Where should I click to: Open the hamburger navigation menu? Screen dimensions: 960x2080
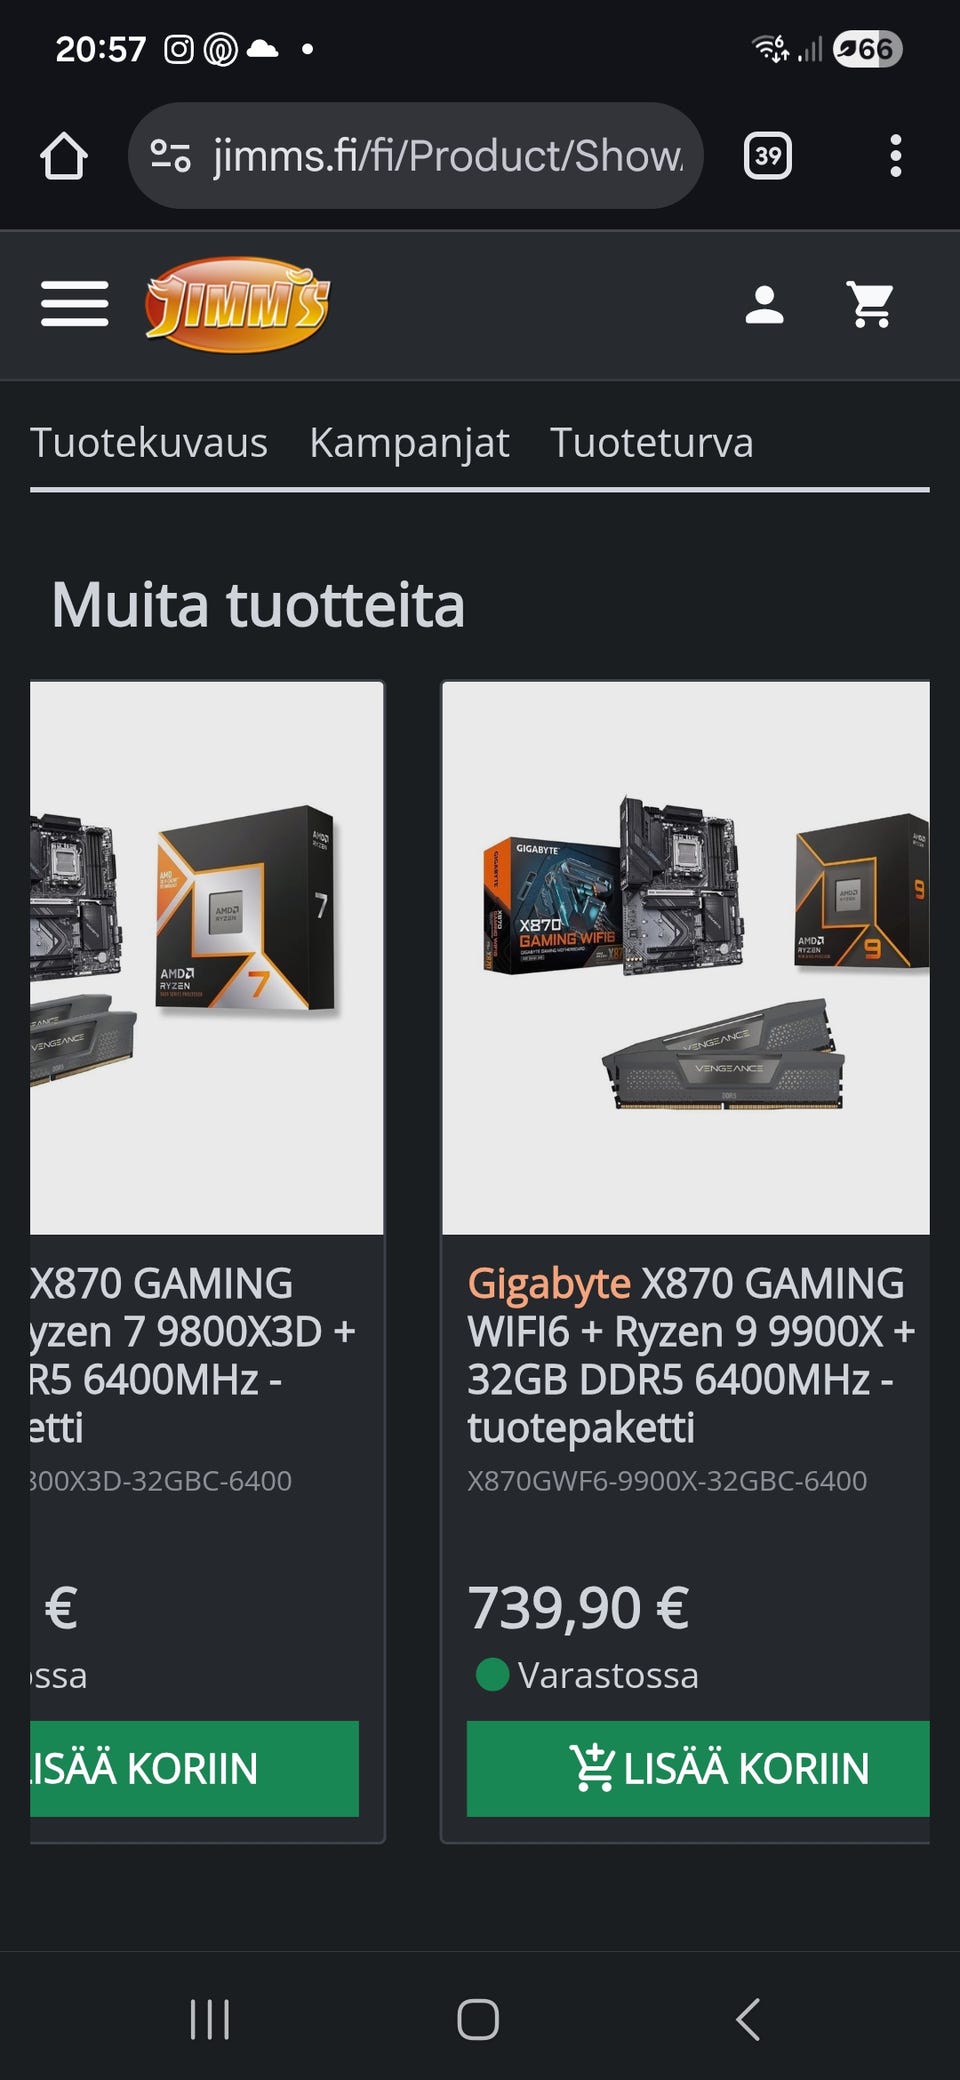point(75,304)
